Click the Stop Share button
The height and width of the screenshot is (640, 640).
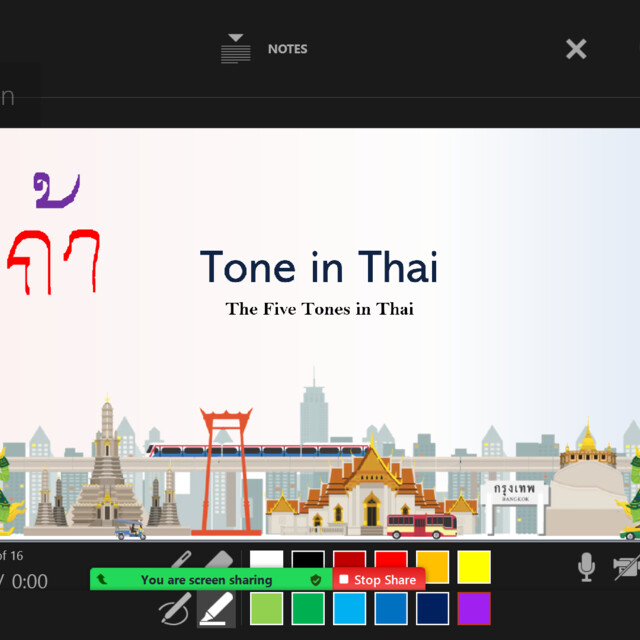378,580
